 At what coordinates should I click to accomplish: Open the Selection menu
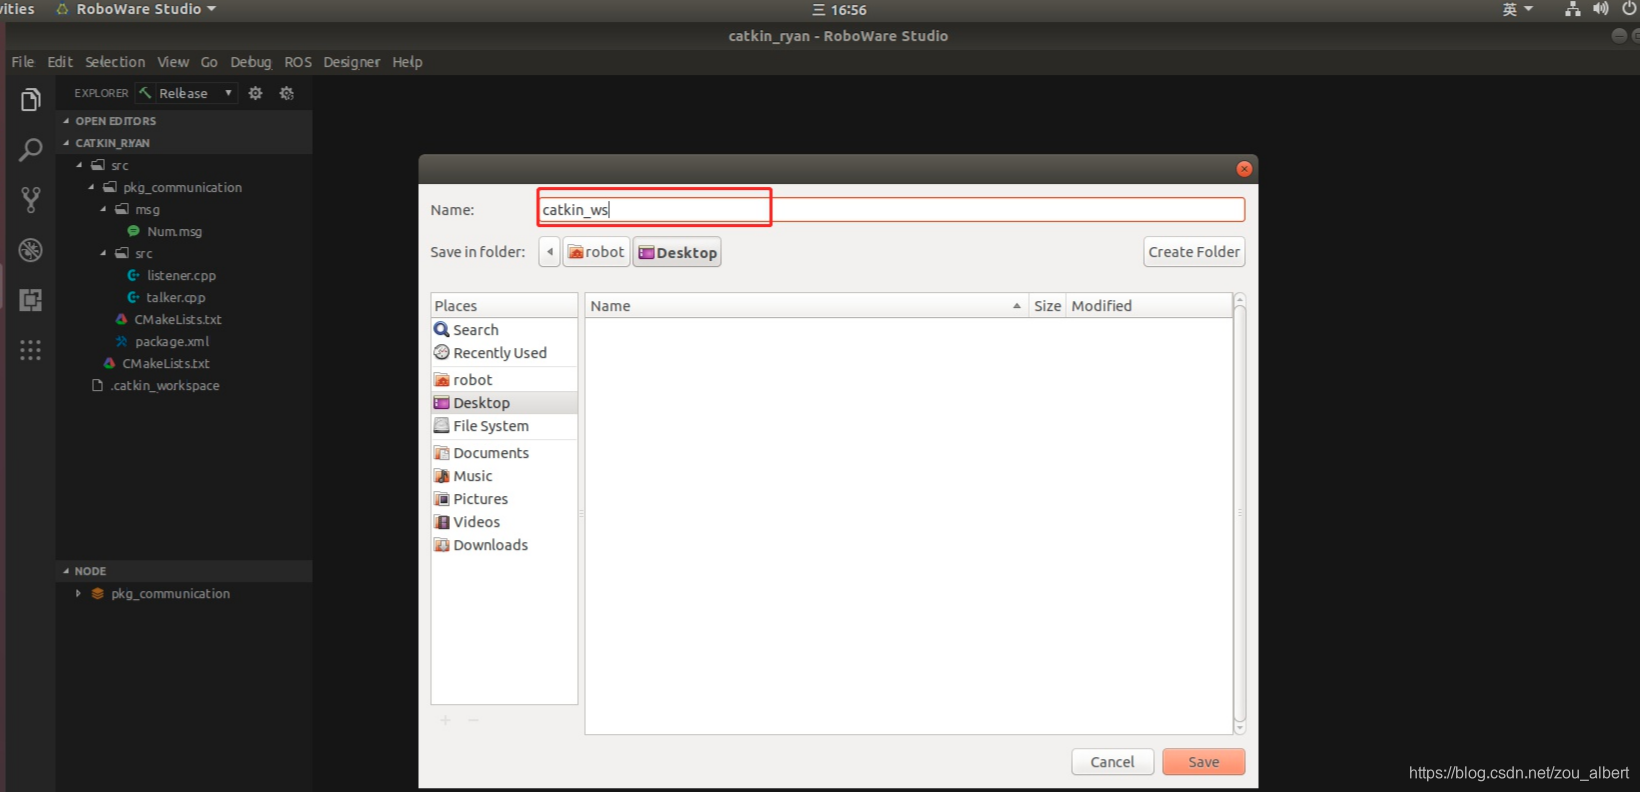[115, 62]
